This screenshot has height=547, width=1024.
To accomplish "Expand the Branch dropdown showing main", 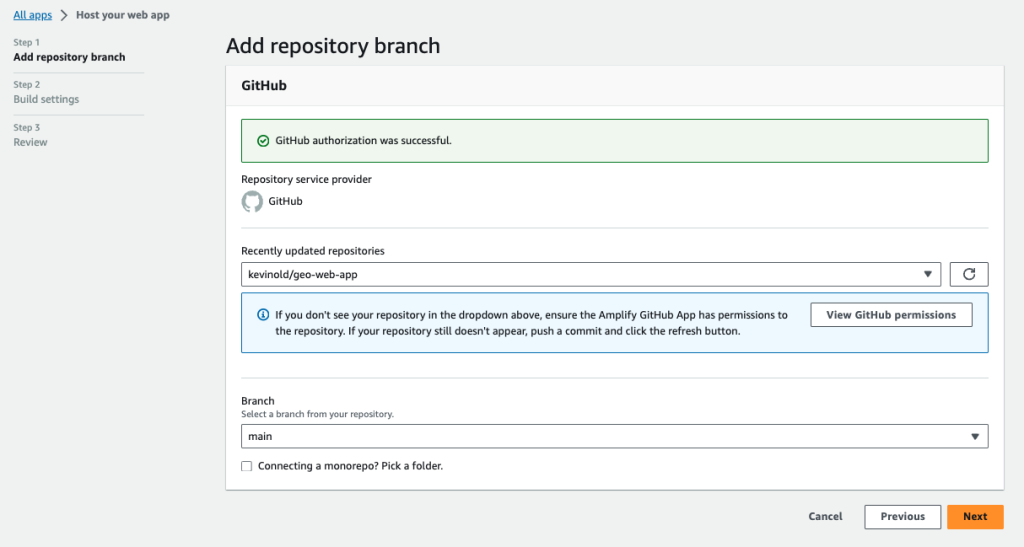I will pyautogui.click(x=615, y=436).
